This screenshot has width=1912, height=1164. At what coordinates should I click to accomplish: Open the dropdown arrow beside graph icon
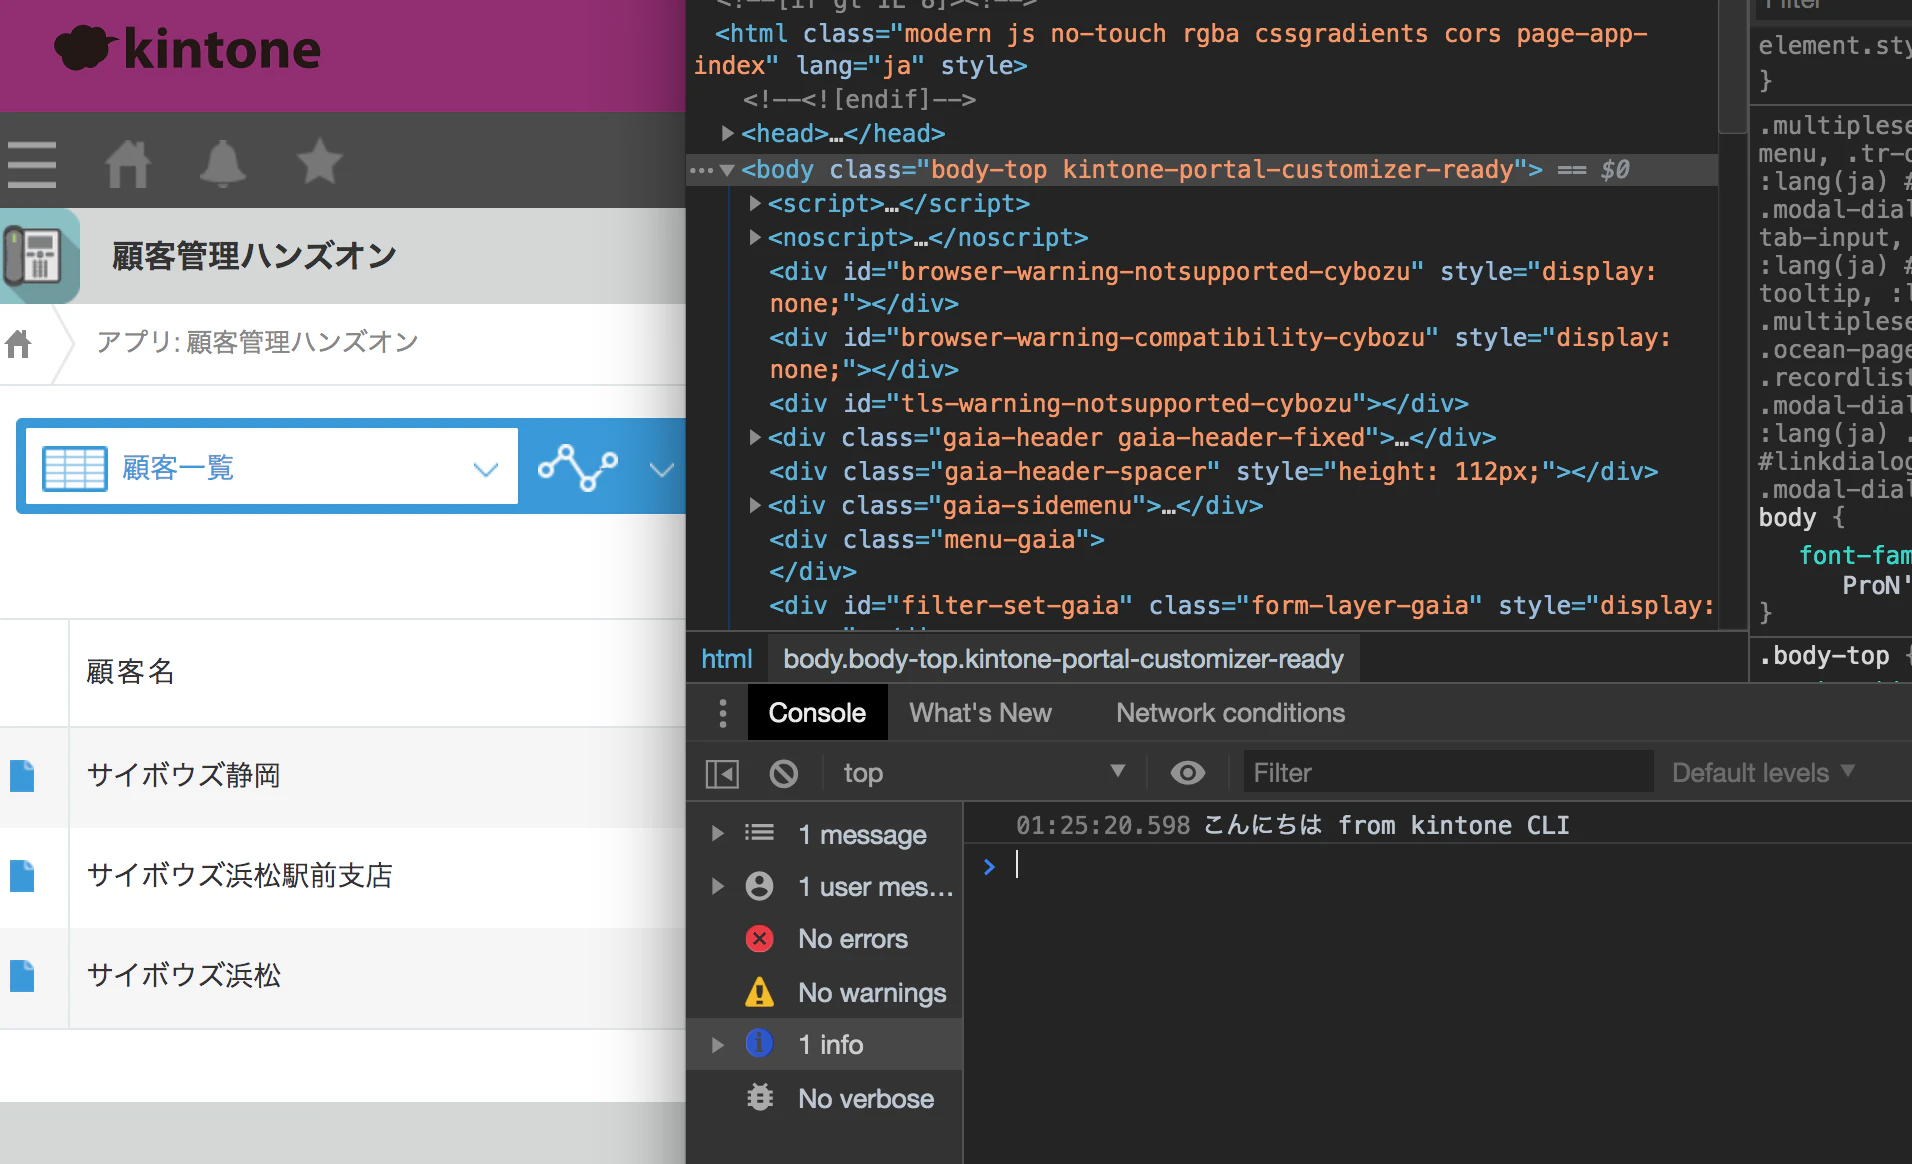point(661,469)
